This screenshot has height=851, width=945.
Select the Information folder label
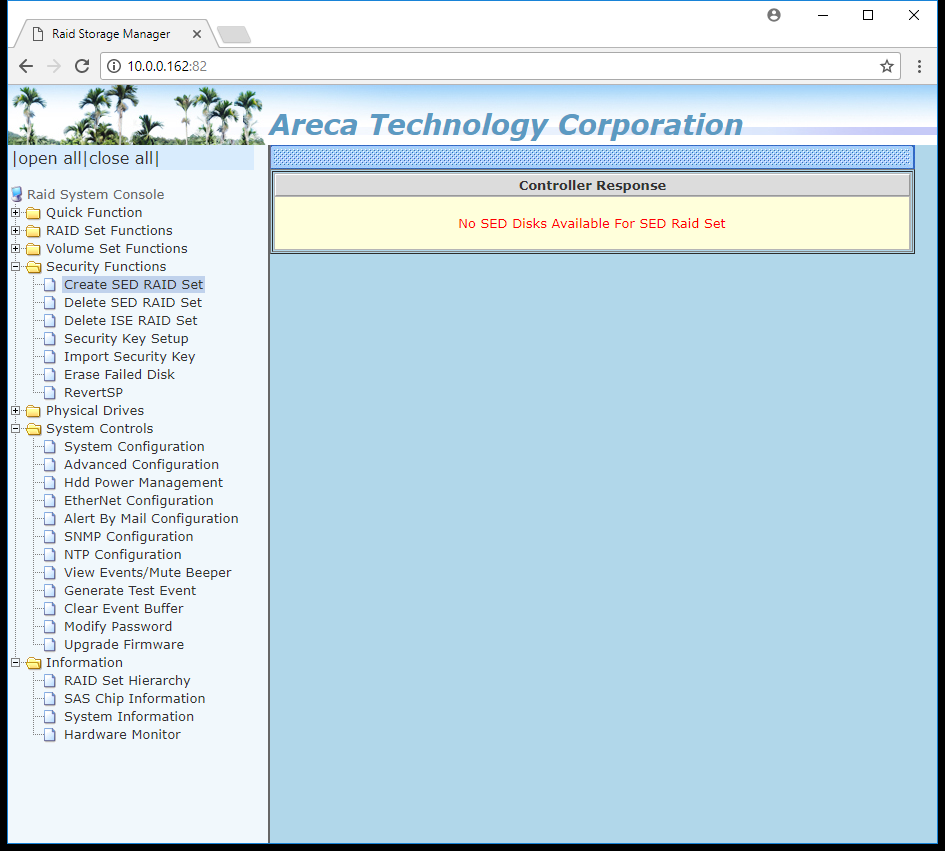84,663
